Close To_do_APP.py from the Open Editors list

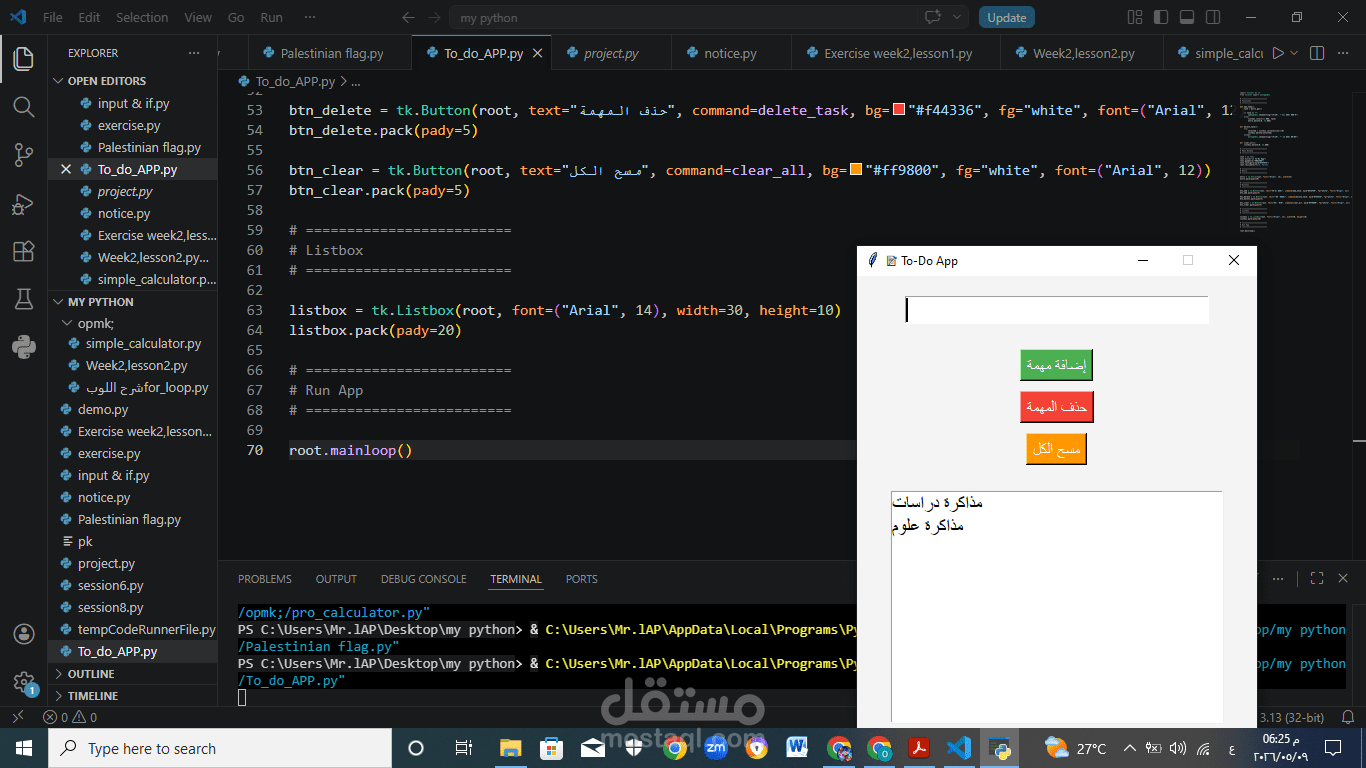tap(66, 169)
